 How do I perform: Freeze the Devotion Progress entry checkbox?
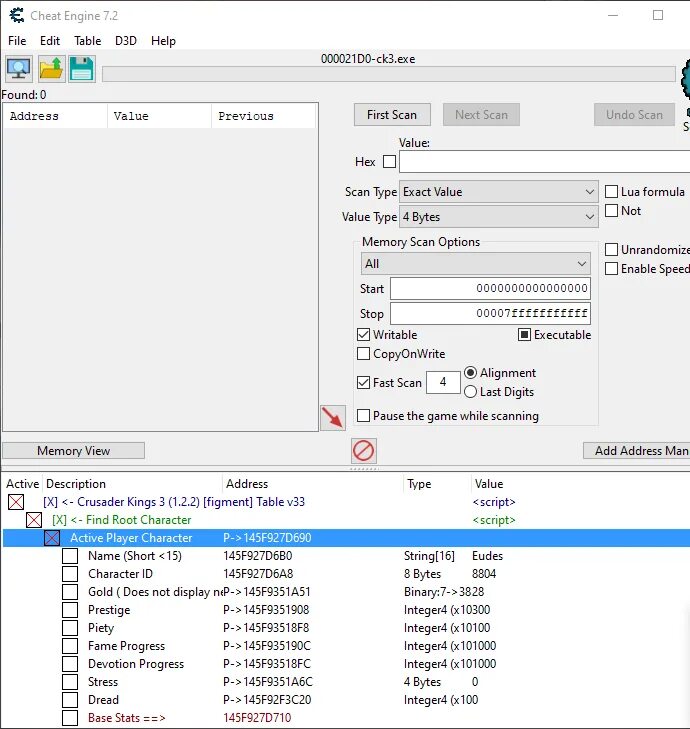tap(70, 664)
